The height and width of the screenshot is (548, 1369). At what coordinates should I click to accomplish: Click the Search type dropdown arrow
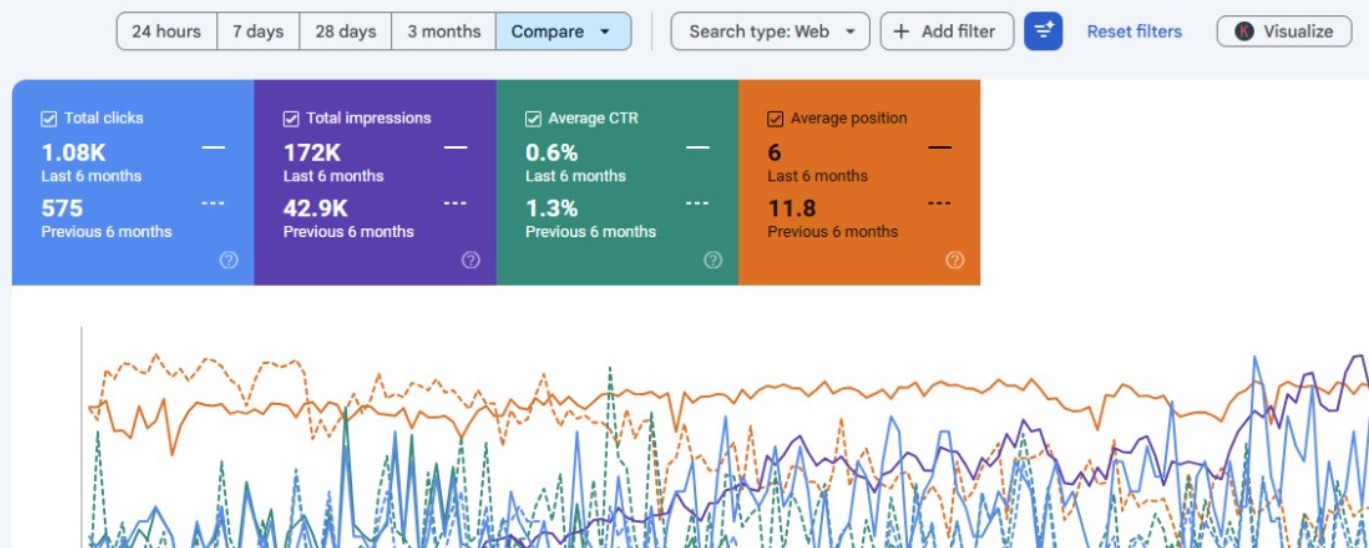pos(850,32)
